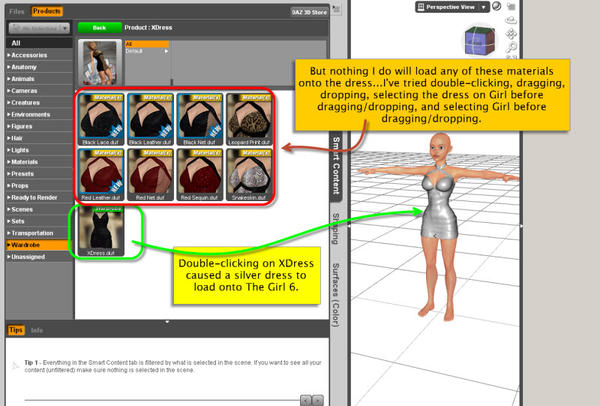The image size is (600, 406).
Task: Expand the Hair category
Action: [x=39, y=138]
